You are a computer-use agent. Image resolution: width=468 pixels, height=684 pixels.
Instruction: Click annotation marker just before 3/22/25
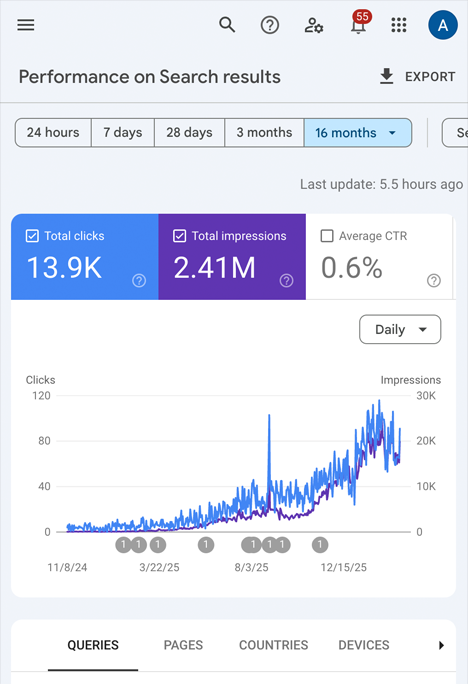tap(158, 545)
